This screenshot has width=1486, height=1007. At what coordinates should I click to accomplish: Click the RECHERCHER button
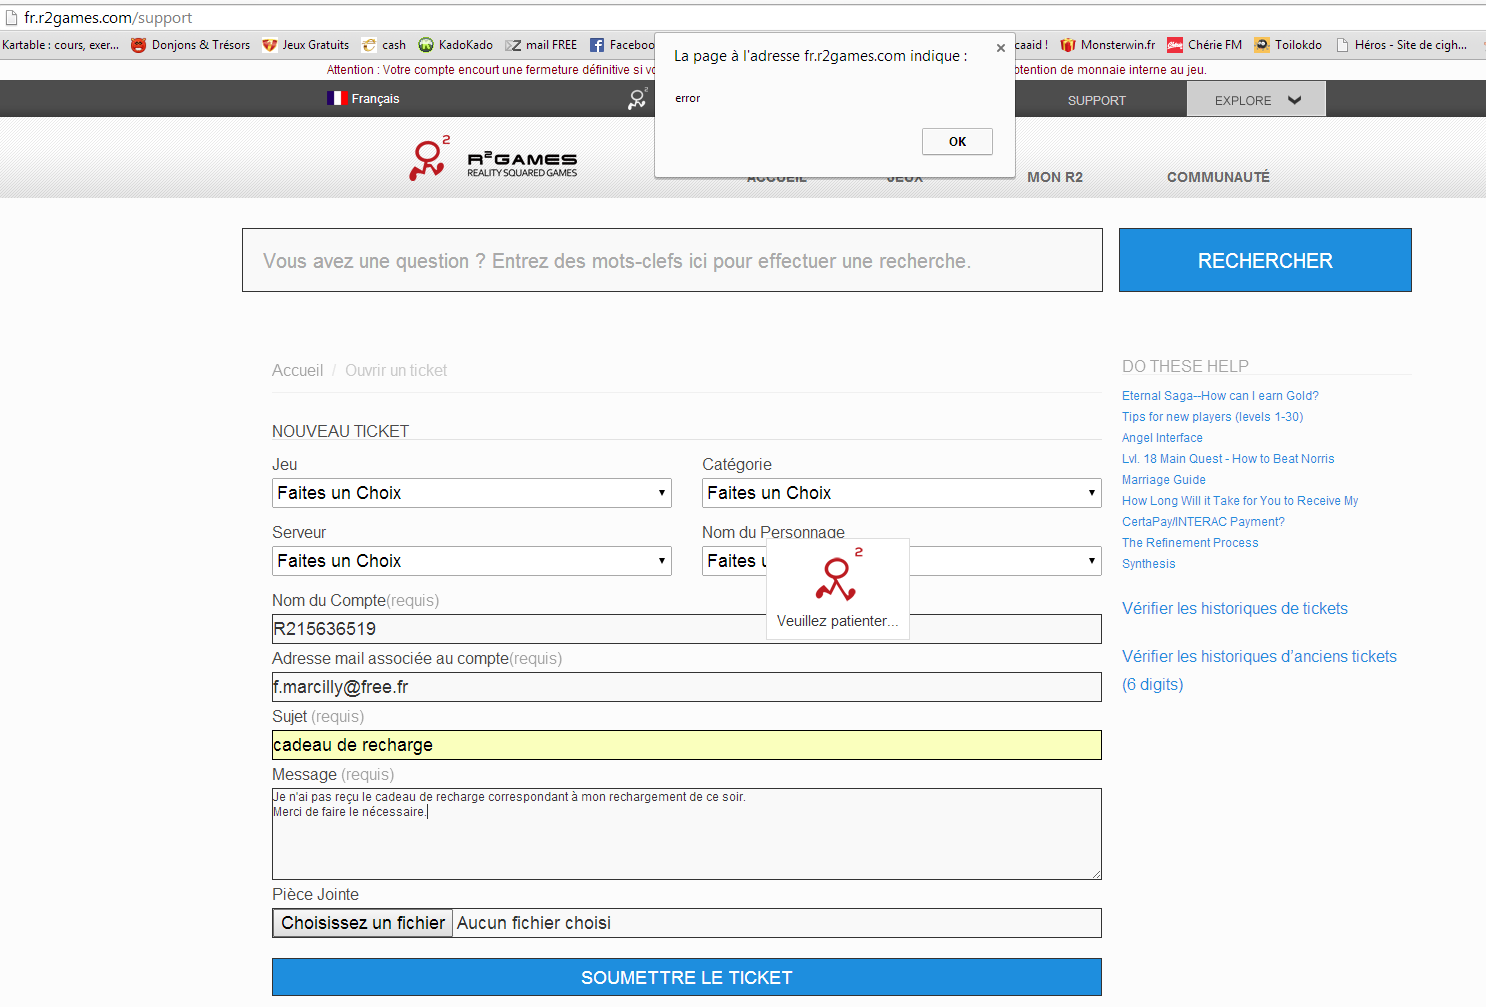[1264, 261]
